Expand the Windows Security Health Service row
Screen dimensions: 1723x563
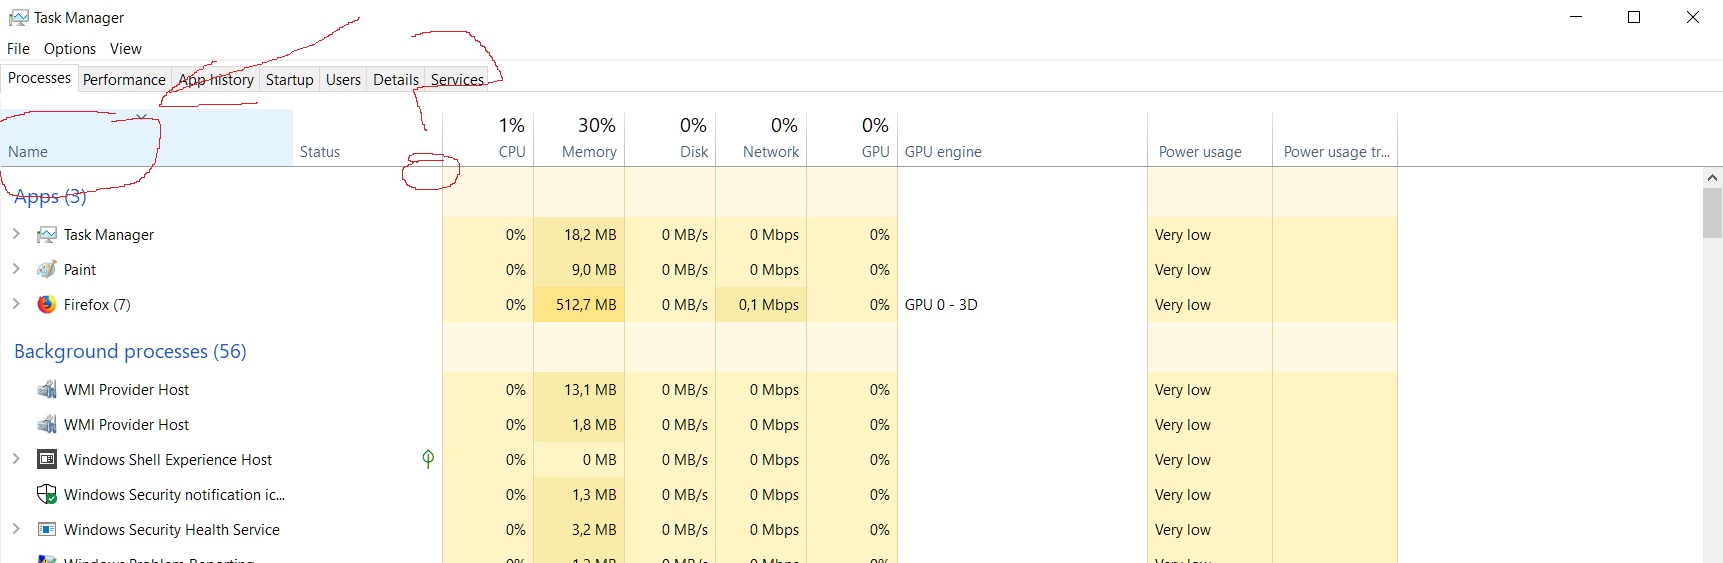(x=16, y=529)
